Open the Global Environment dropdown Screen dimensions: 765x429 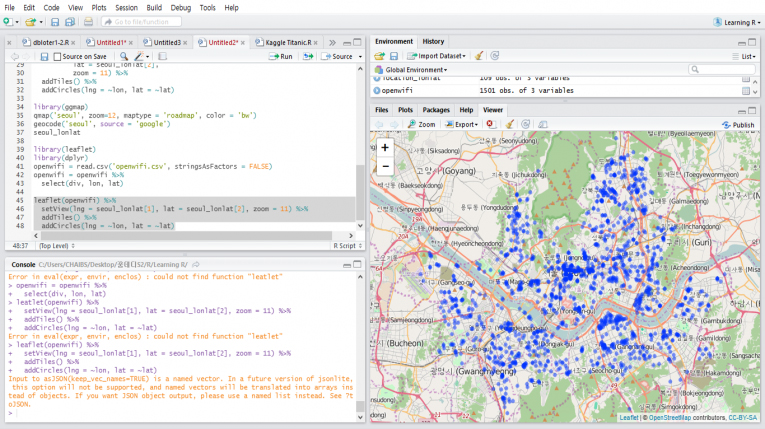414,70
